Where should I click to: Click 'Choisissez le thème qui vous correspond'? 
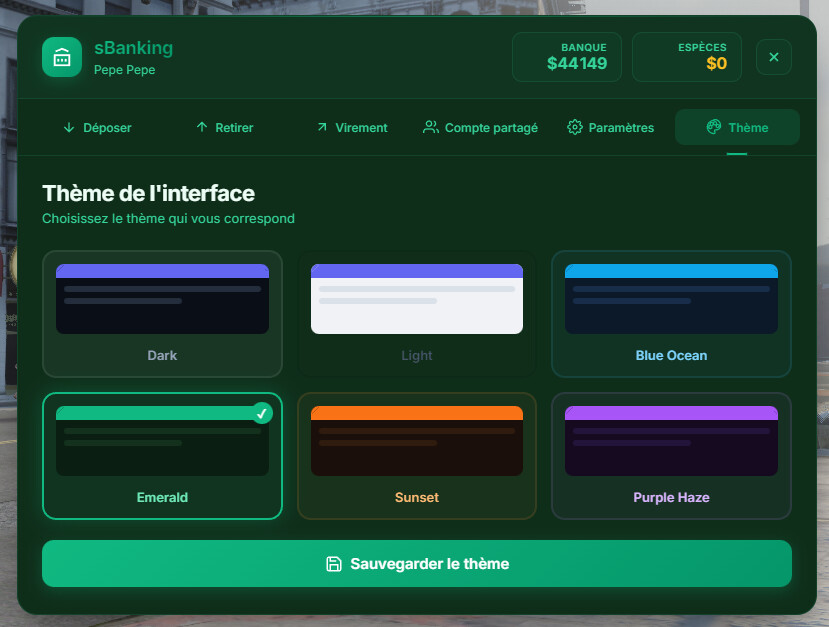[169, 218]
